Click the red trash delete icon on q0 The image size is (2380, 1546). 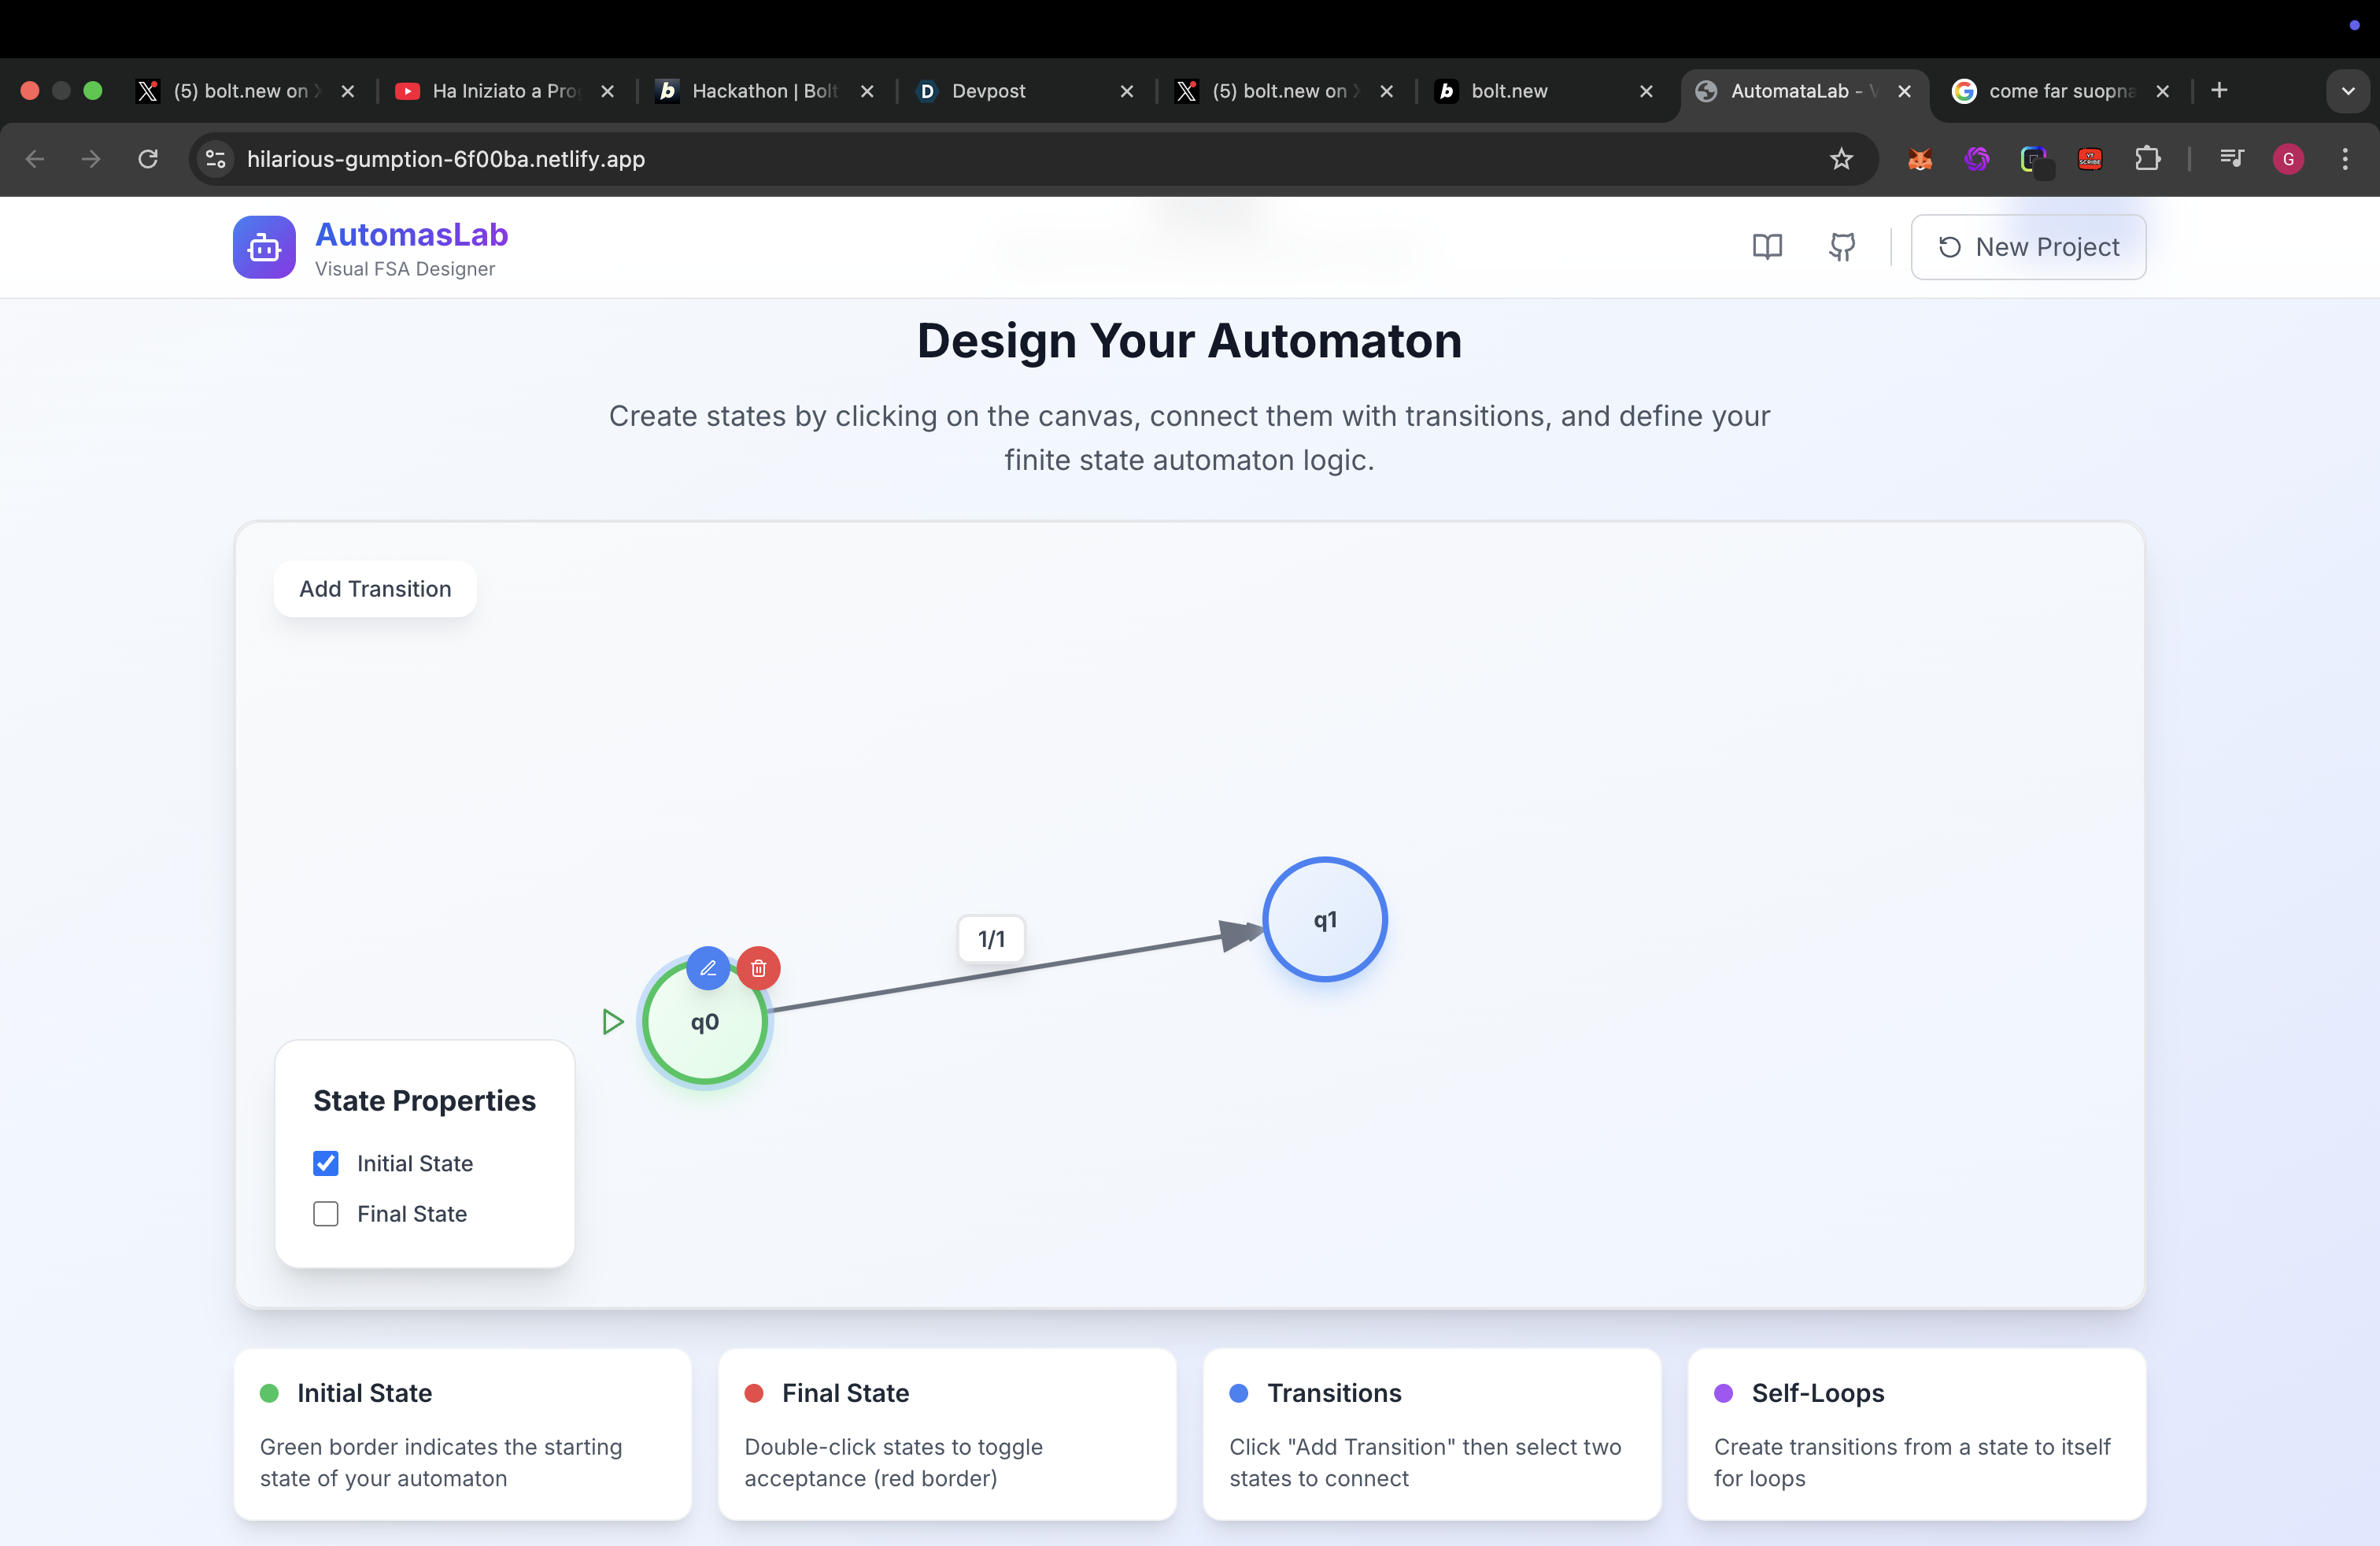759,968
